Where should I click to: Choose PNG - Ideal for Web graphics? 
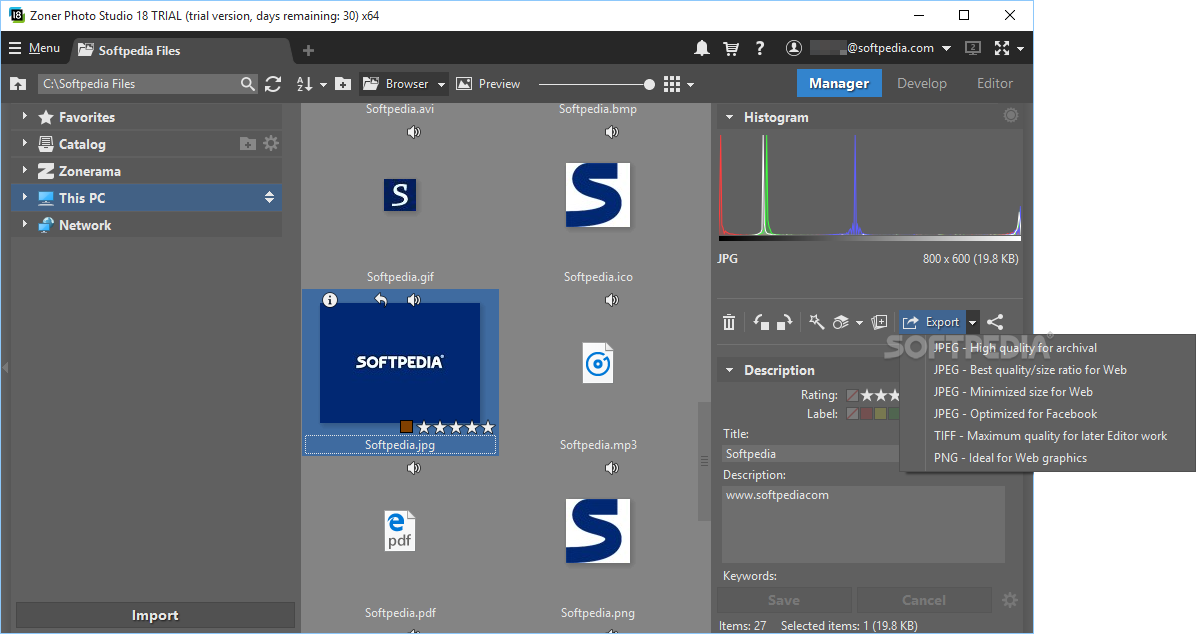point(1010,459)
